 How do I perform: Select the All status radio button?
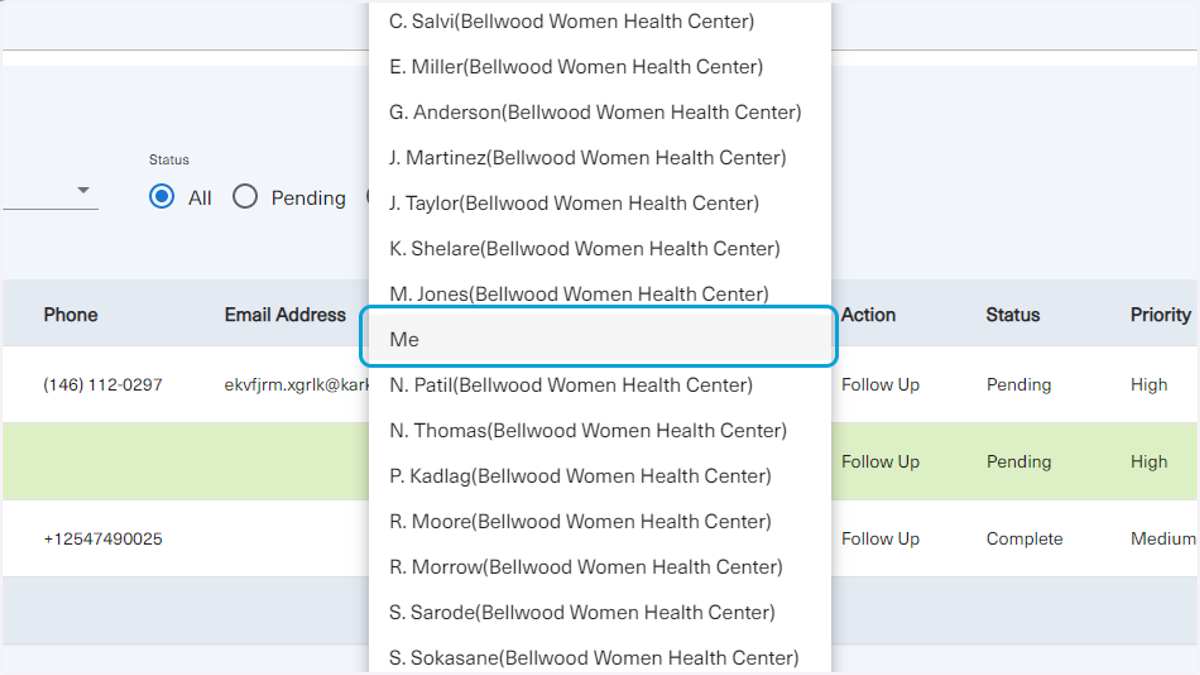[161, 197]
